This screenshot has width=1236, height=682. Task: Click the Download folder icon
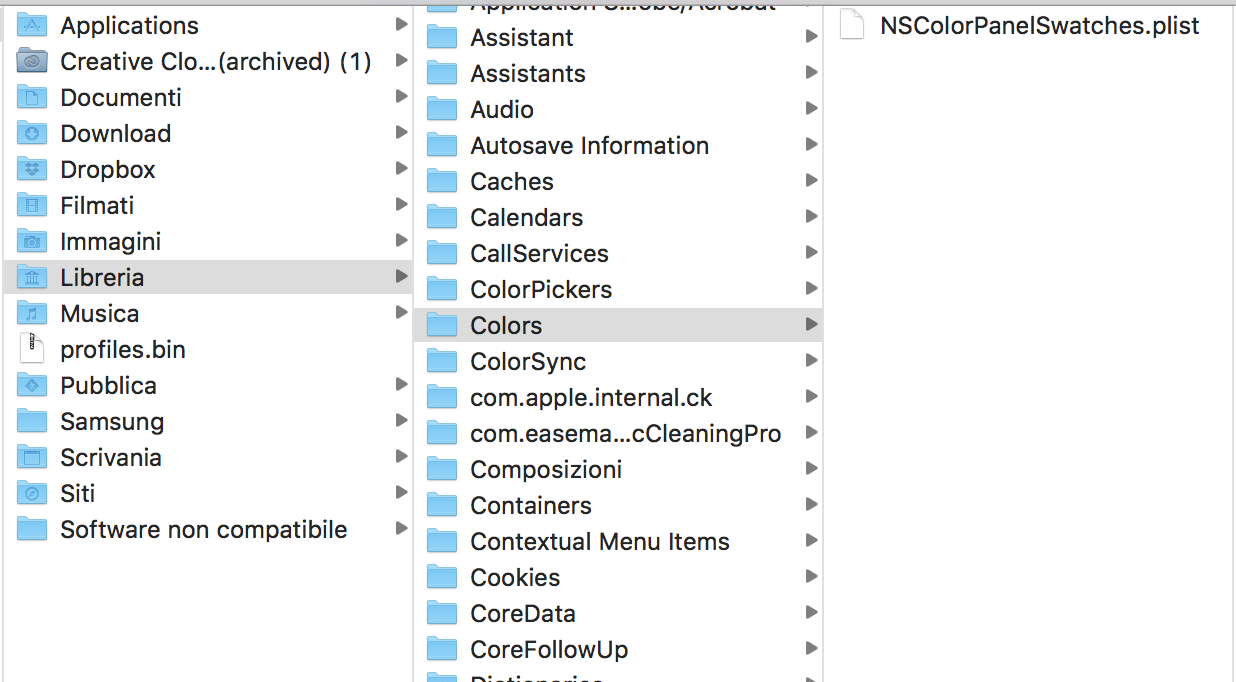click(33, 134)
